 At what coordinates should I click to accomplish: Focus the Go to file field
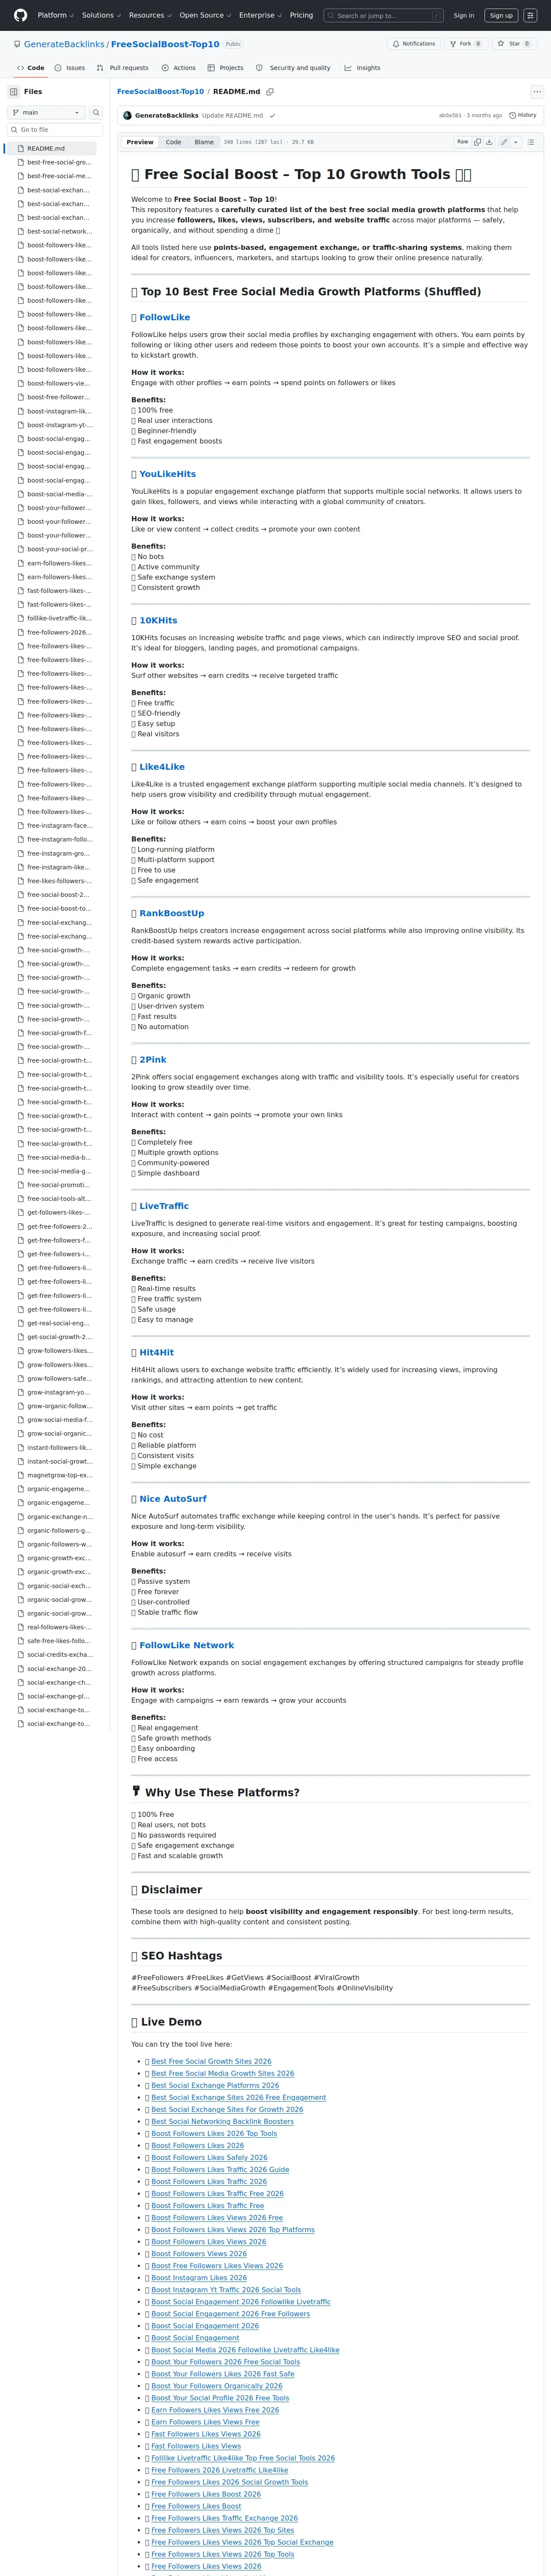(x=55, y=130)
